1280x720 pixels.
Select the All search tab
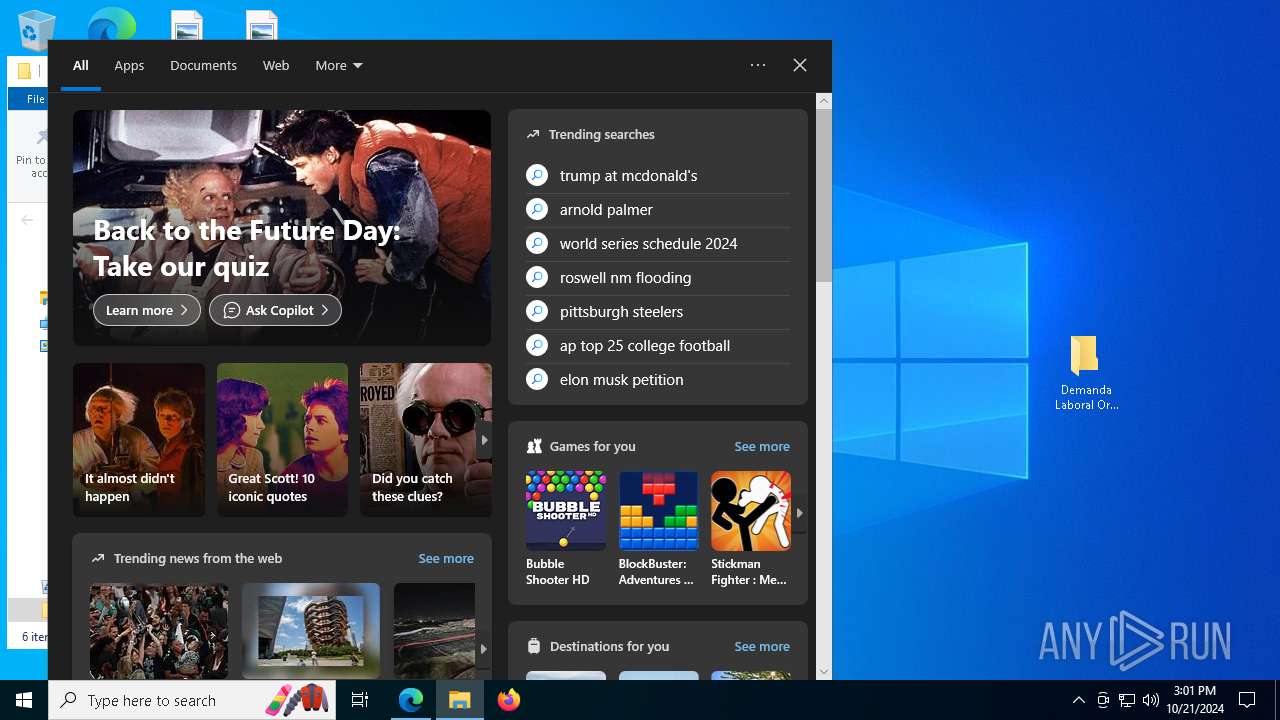pyautogui.click(x=81, y=65)
